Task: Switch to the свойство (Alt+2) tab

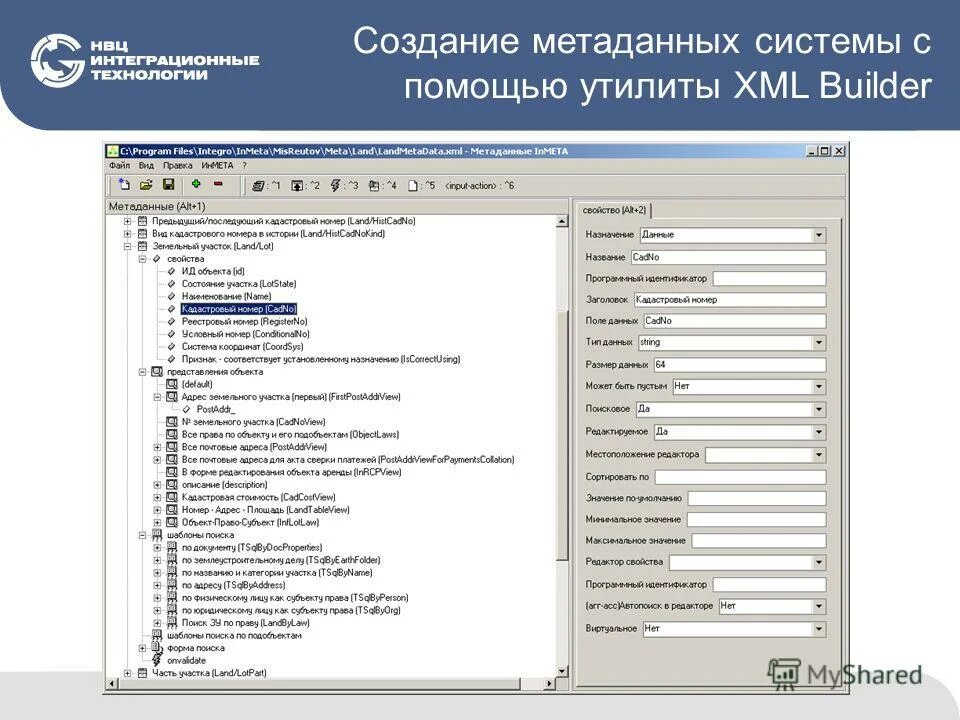Action: pos(614,211)
